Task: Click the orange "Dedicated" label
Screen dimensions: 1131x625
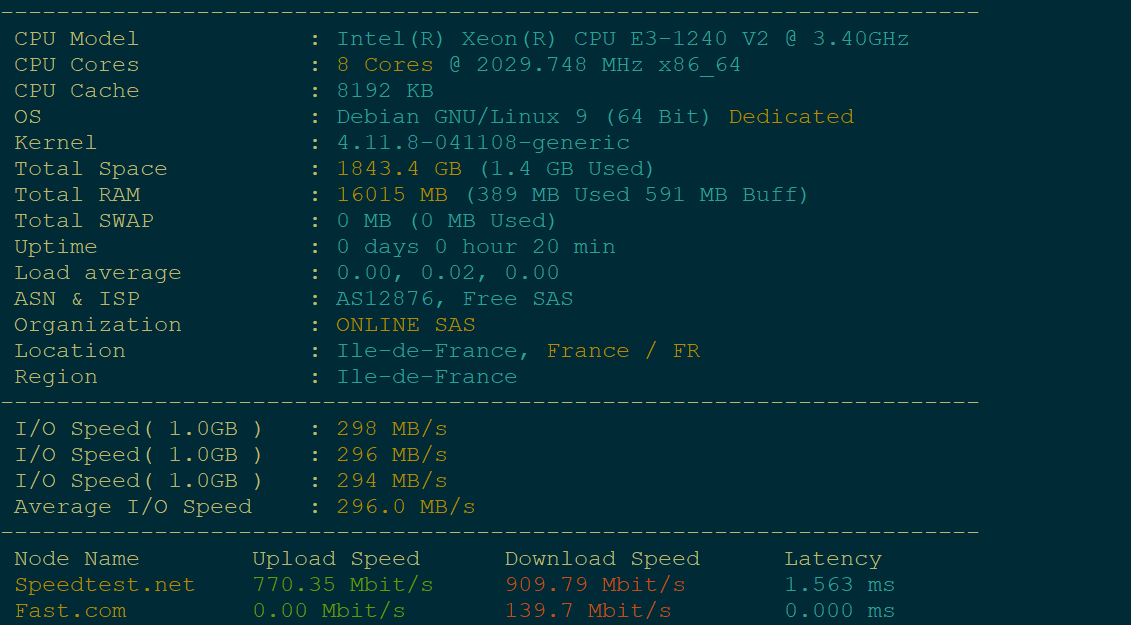Action: [791, 117]
